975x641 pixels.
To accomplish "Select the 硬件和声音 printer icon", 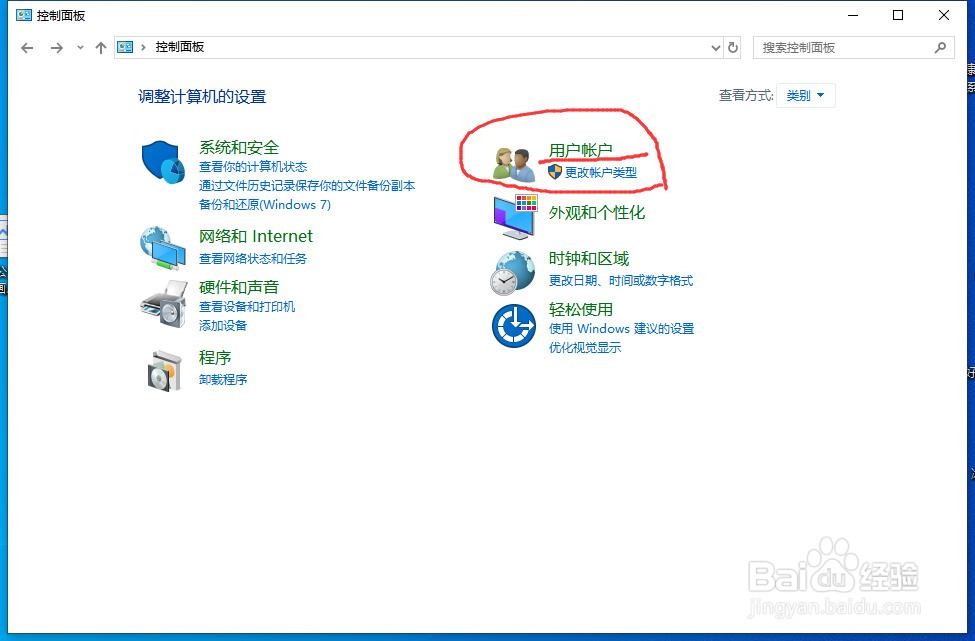I will [x=162, y=302].
